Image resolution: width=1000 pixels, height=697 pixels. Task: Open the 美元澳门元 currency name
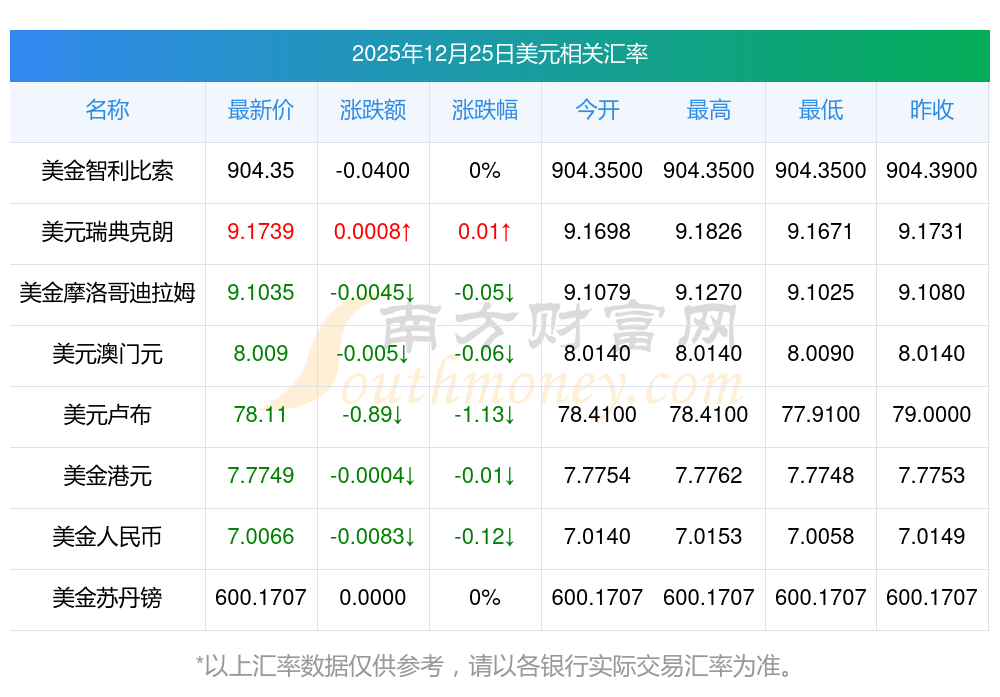pos(107,354)
